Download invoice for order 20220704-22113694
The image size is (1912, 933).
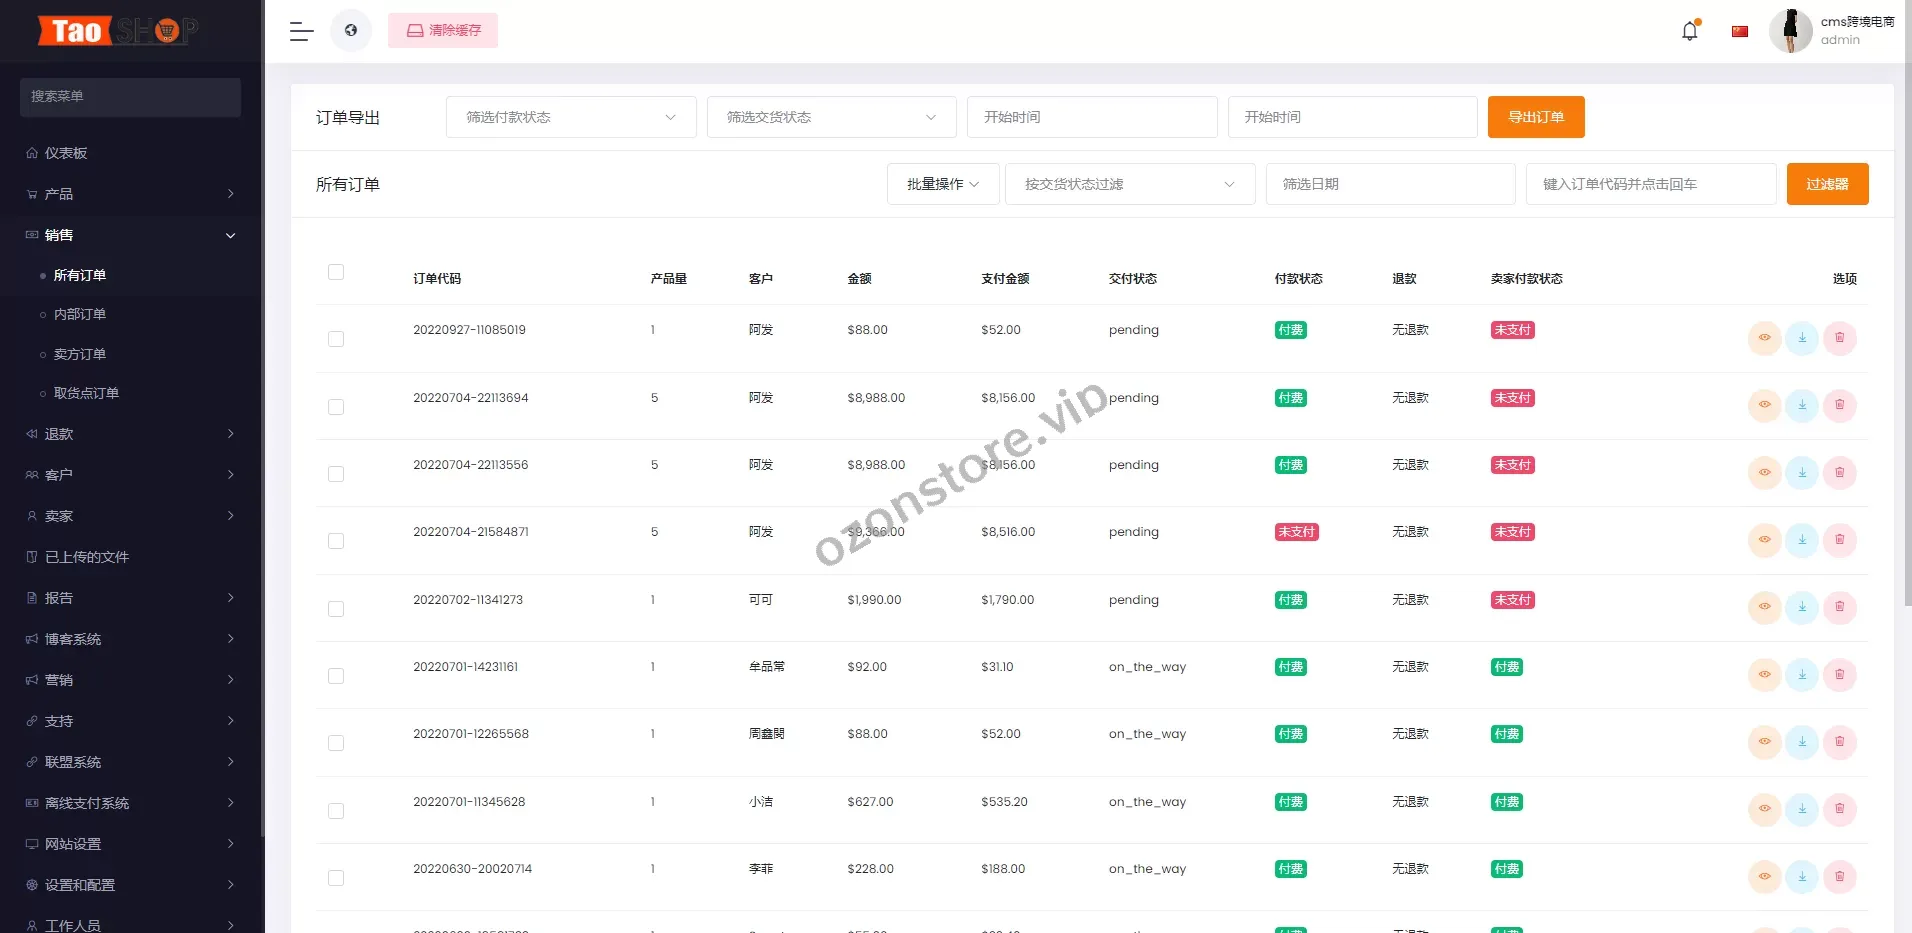1802,405
